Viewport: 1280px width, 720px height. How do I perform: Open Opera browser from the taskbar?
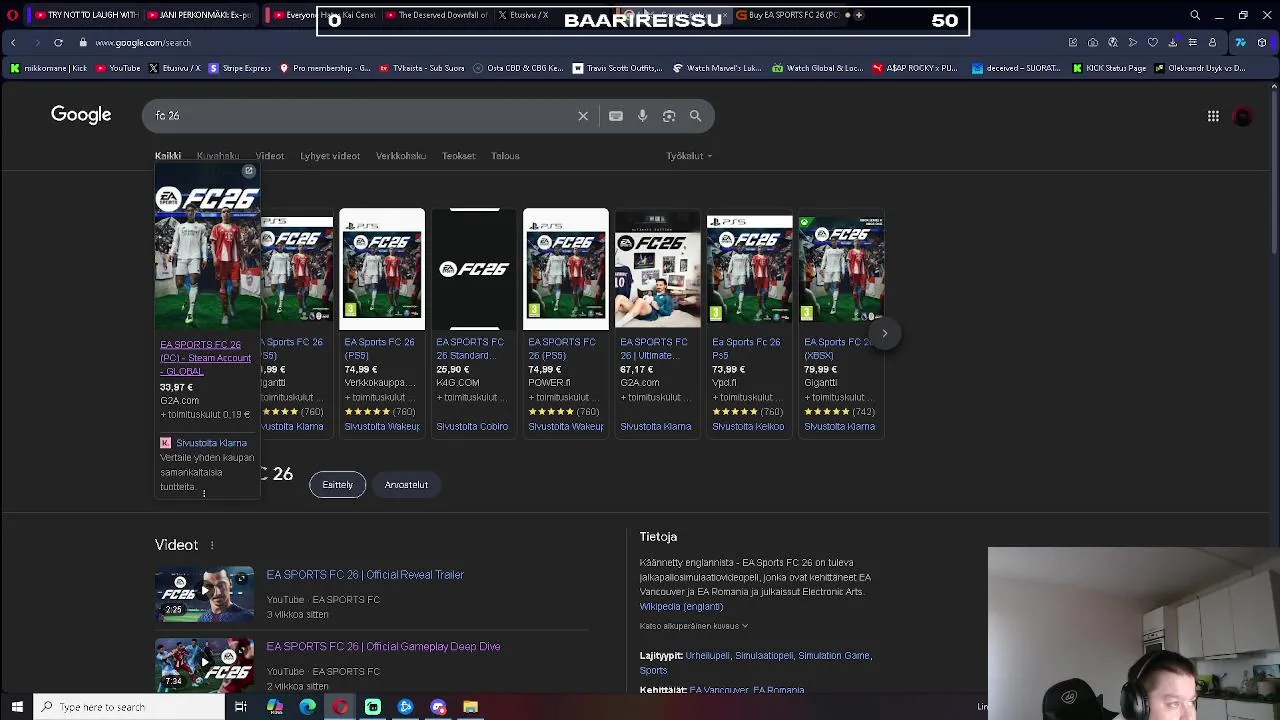(x=340, y=707)
